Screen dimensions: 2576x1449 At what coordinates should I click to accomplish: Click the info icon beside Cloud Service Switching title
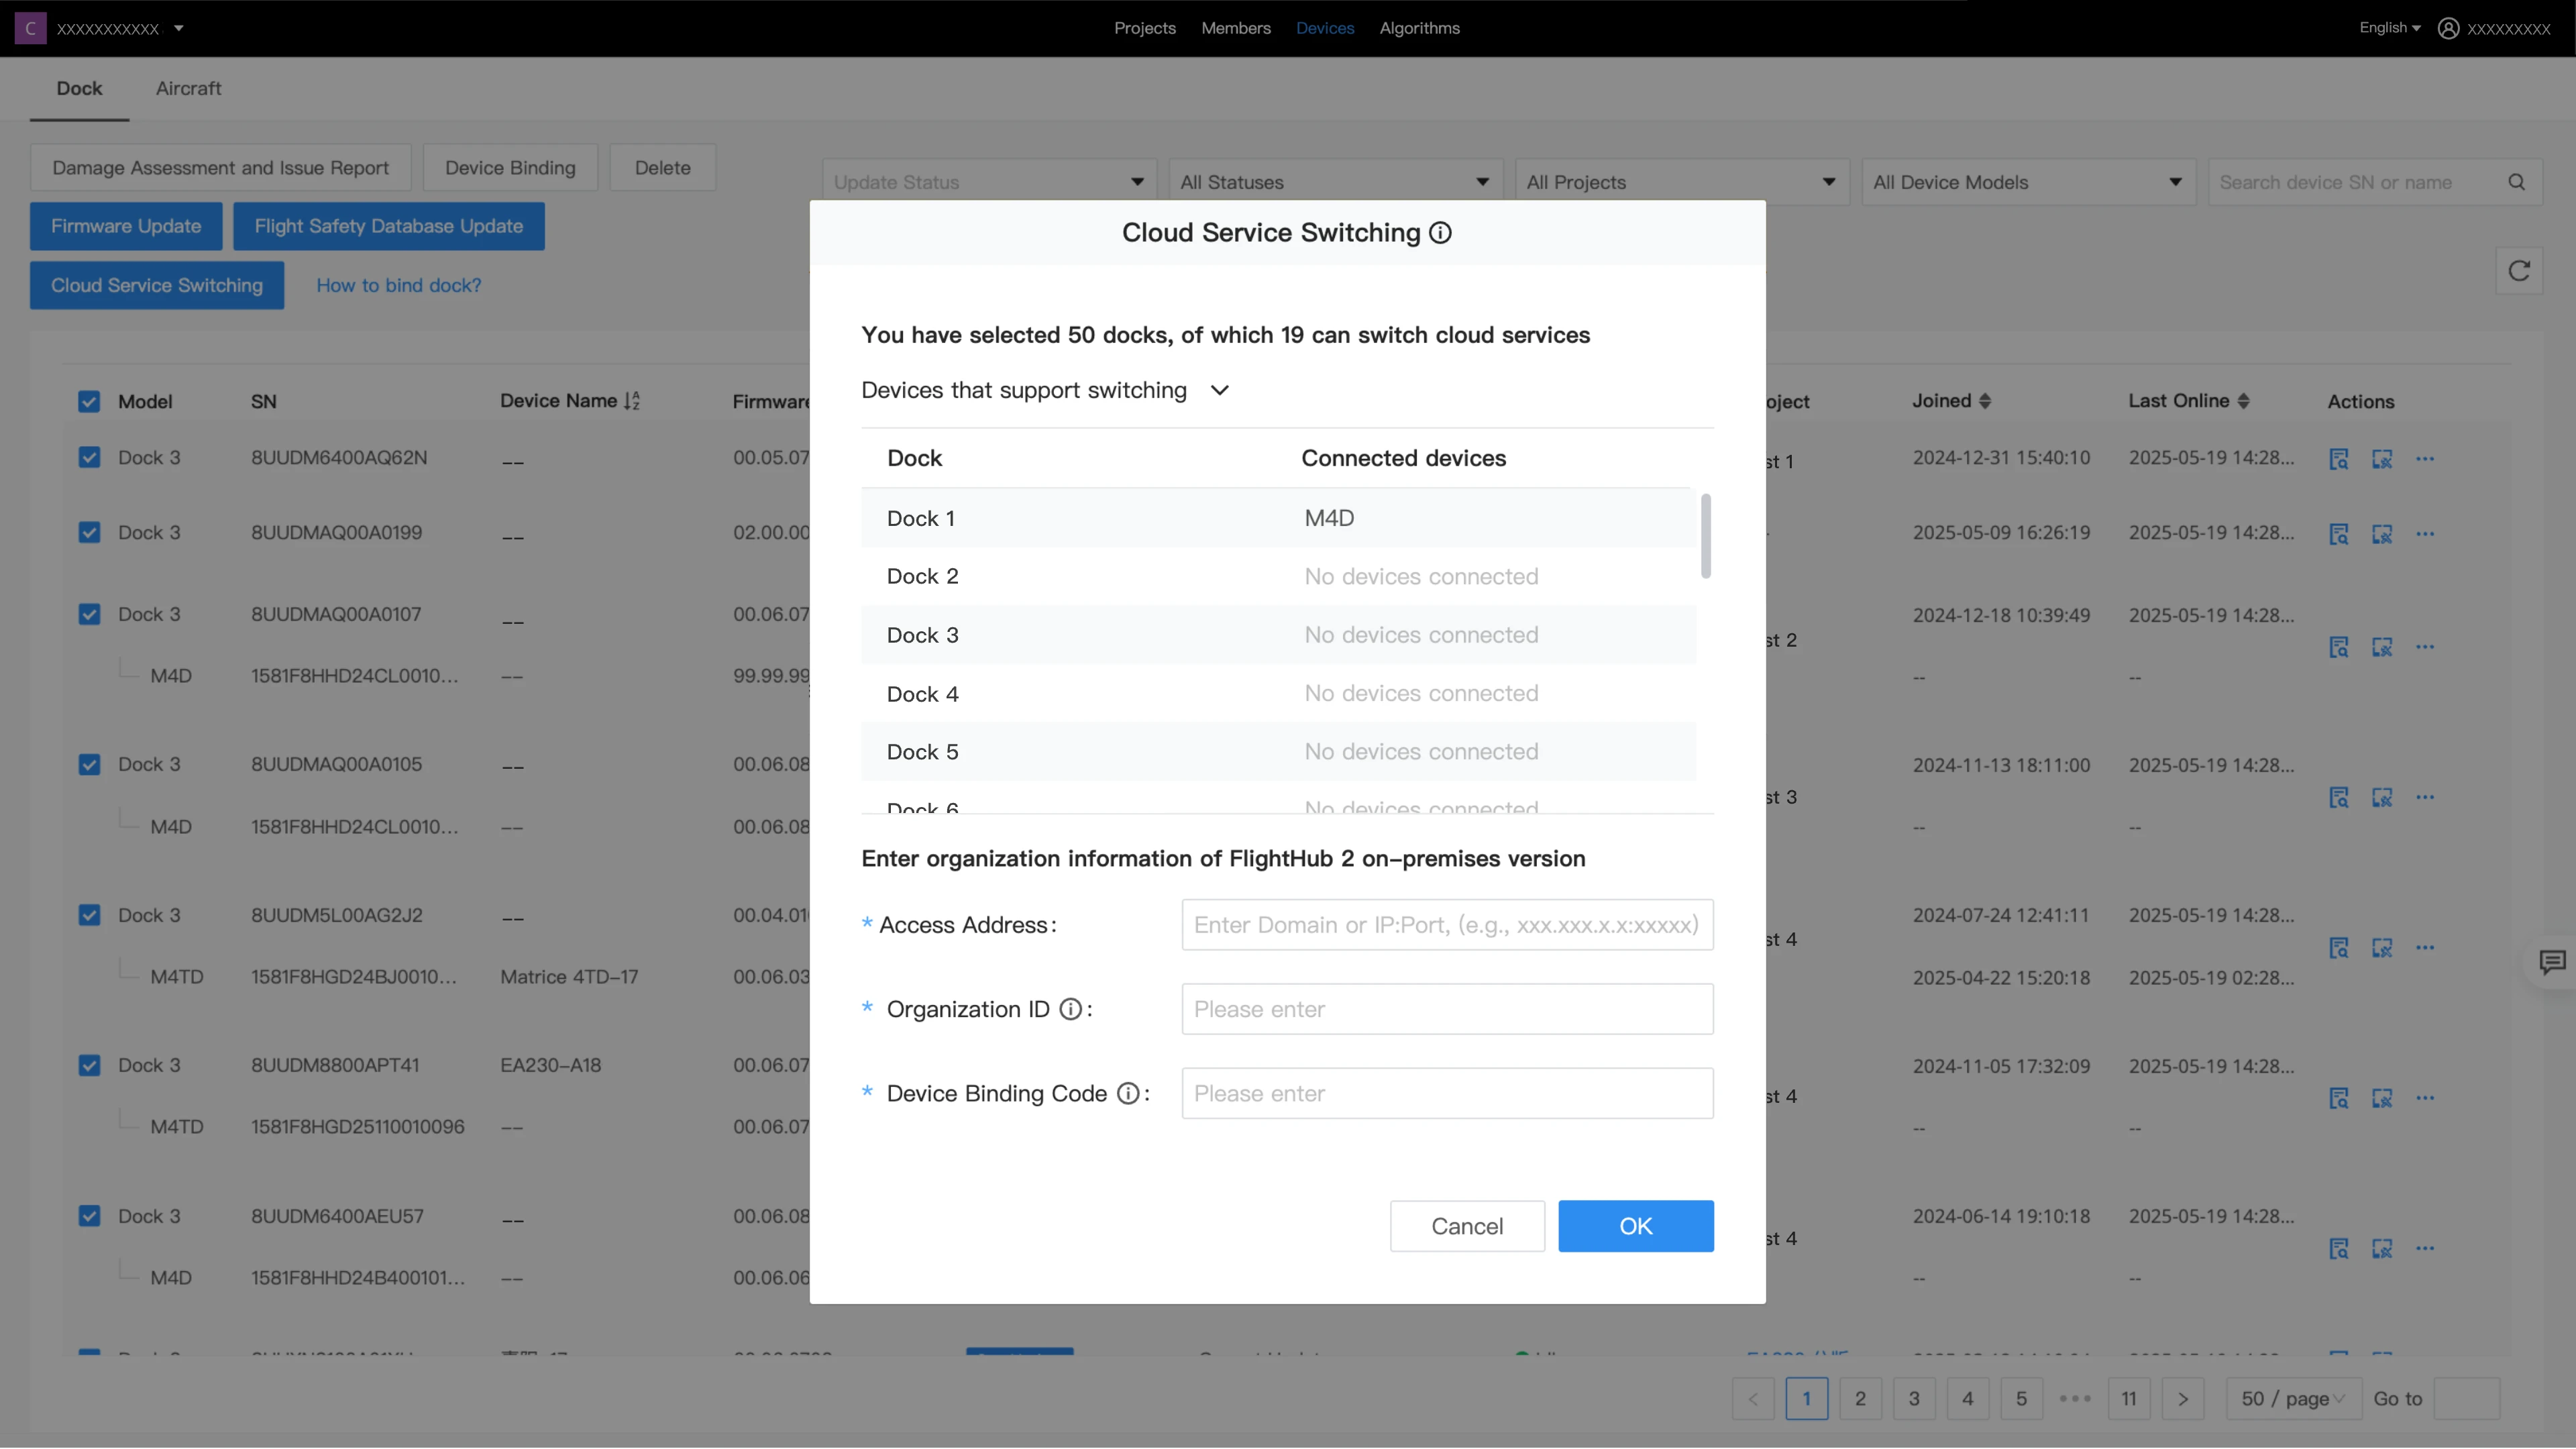click(x=1440, y=233)
